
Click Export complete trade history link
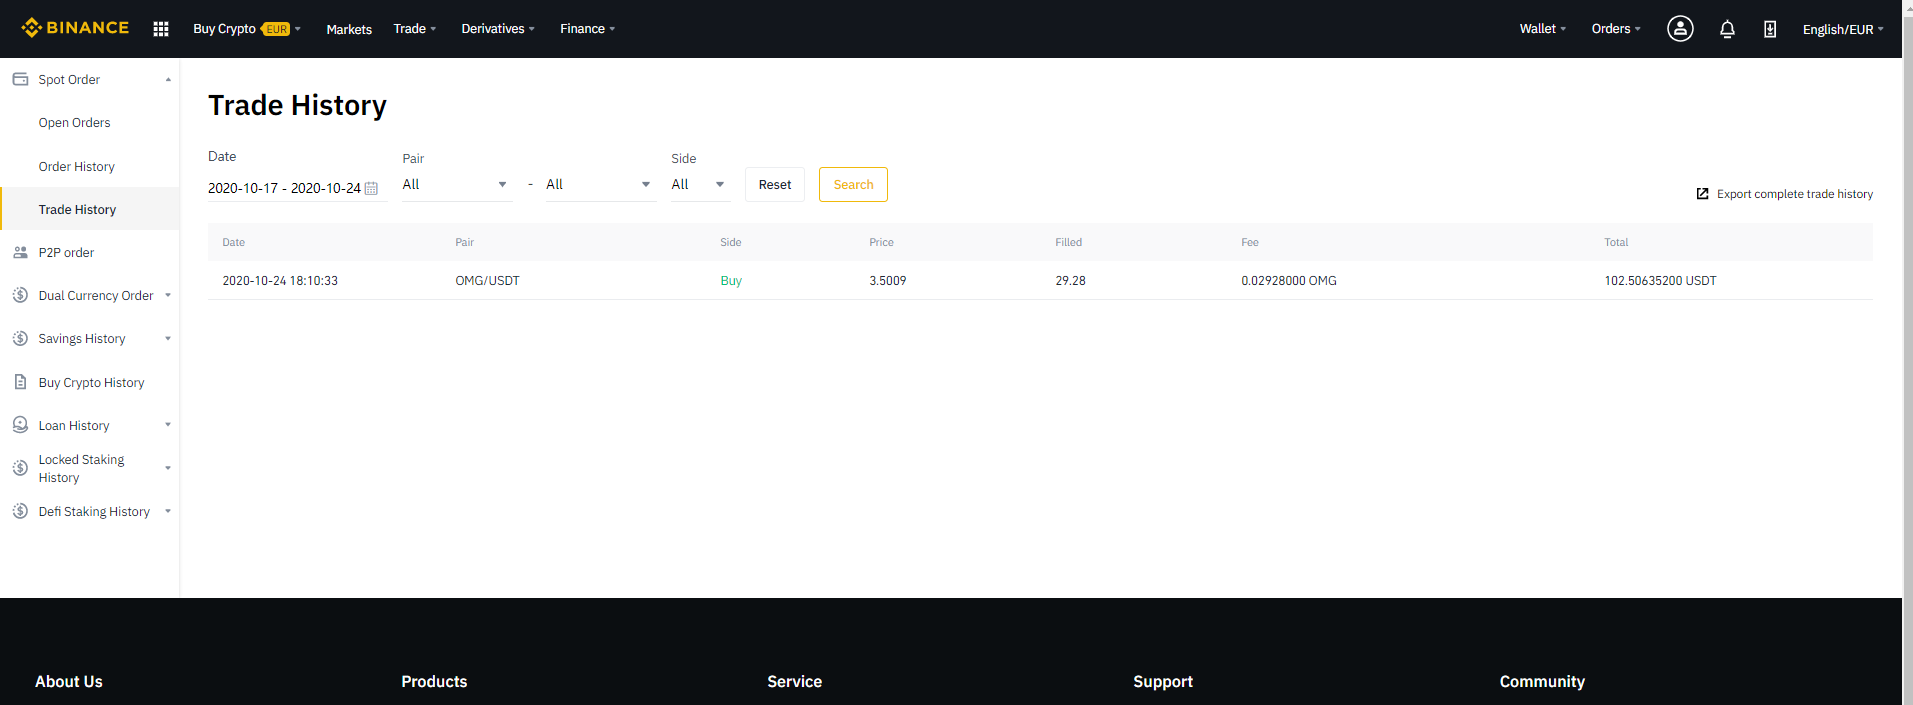click(1795, 194)
